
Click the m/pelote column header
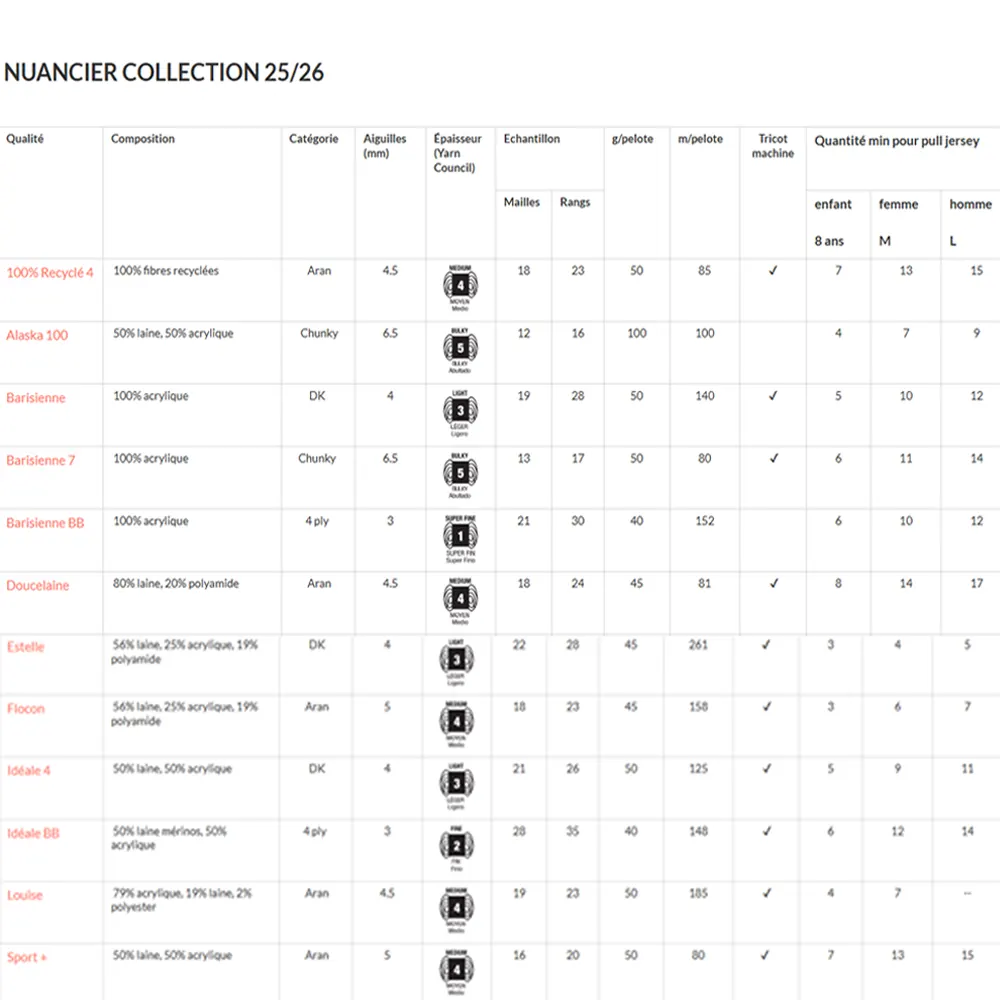(700, 138)
